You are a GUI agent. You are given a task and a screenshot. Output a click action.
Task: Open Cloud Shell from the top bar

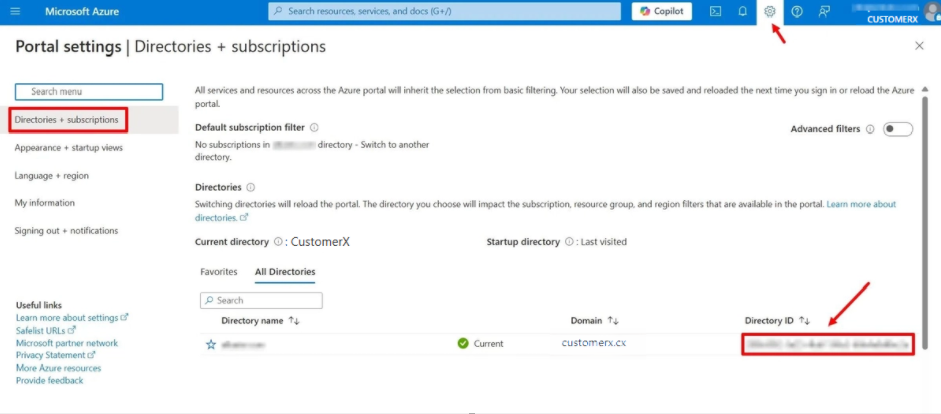[715, 11]
